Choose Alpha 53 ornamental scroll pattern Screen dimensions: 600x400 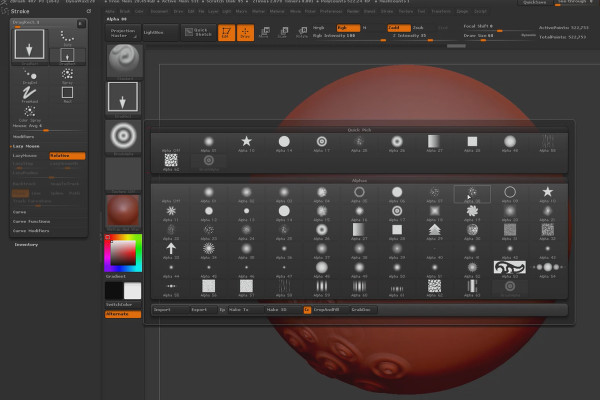point(510,269)
